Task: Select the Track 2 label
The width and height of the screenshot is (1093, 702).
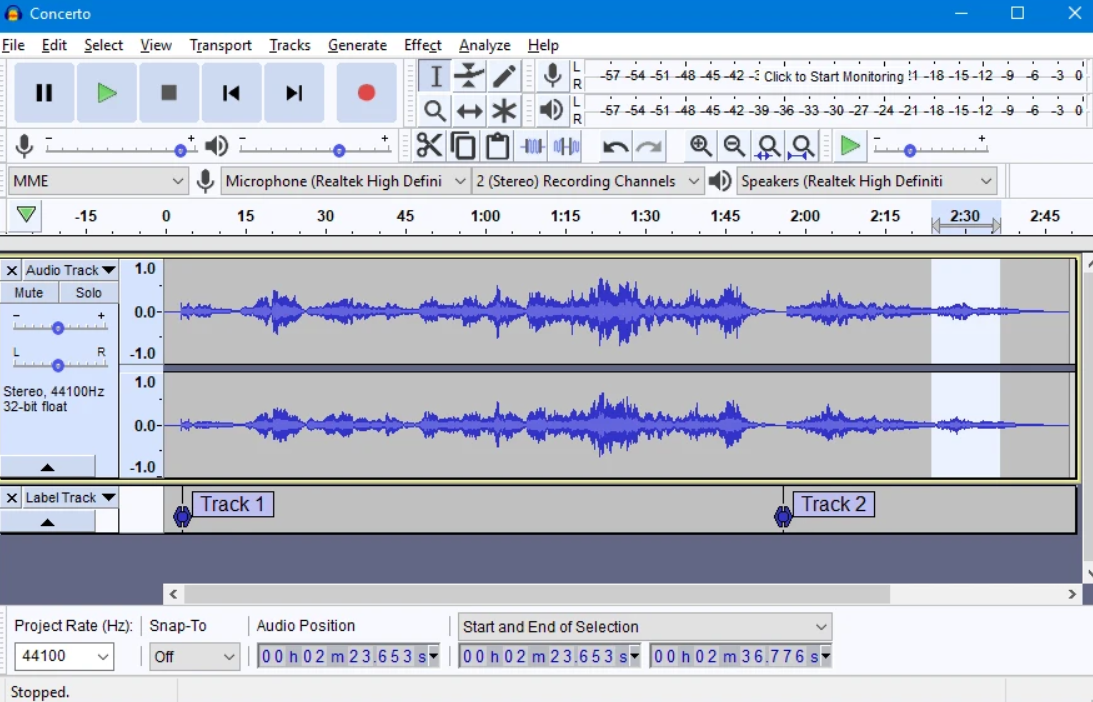Action: coord(833,504)
